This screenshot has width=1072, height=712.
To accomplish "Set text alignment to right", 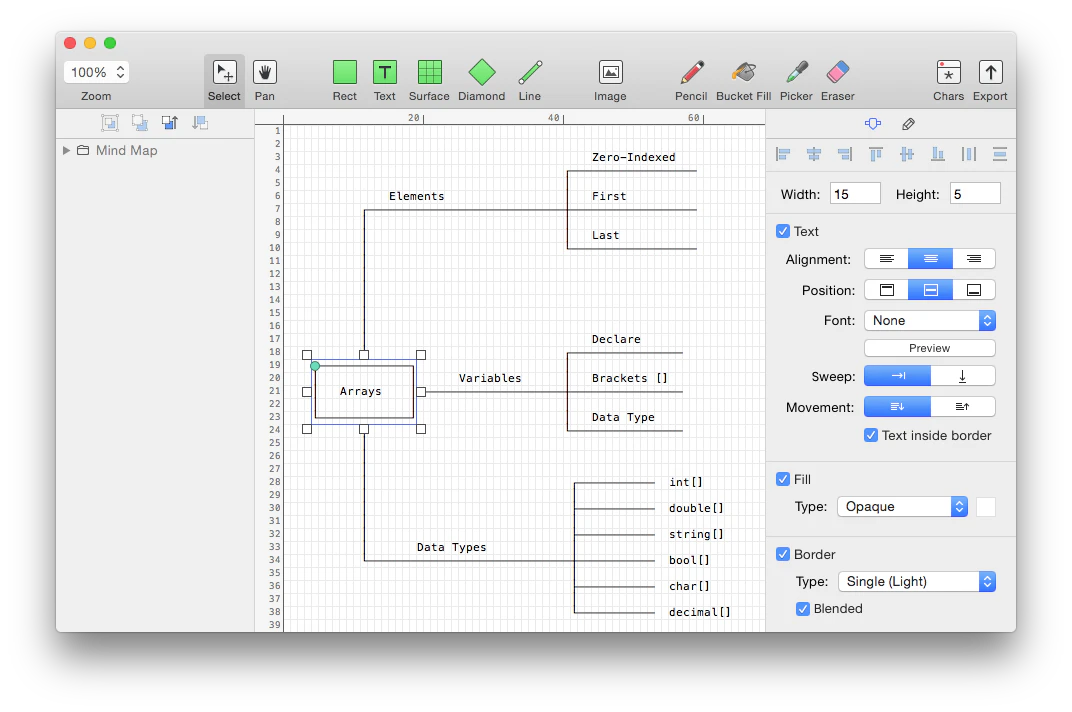I will pyautogui.click(x=973, y=259).
